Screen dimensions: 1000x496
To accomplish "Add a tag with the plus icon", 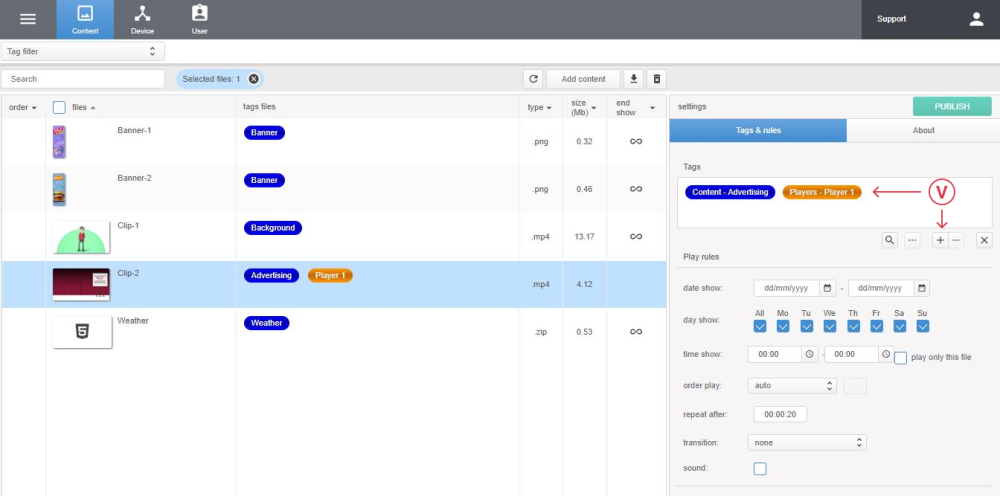I will 940,240.
